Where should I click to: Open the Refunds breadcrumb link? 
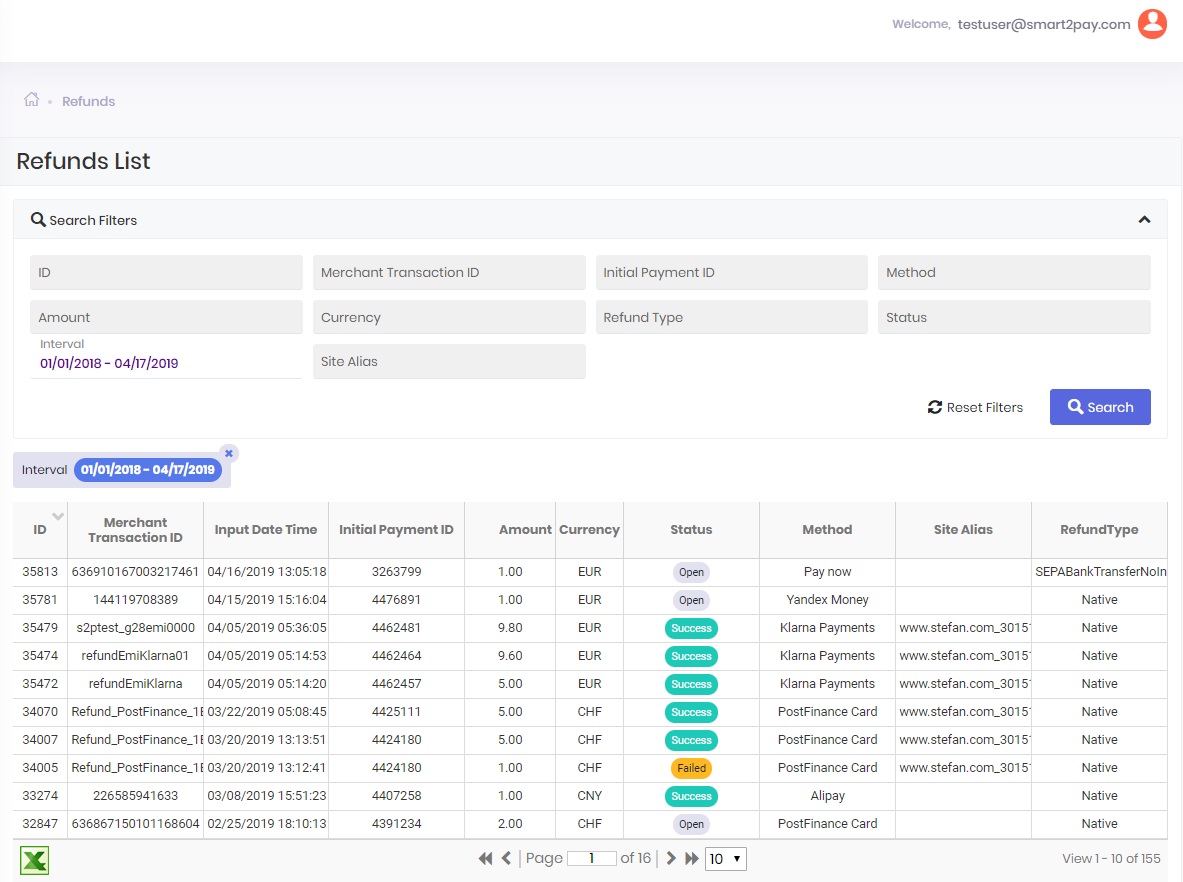coord(88,101)
